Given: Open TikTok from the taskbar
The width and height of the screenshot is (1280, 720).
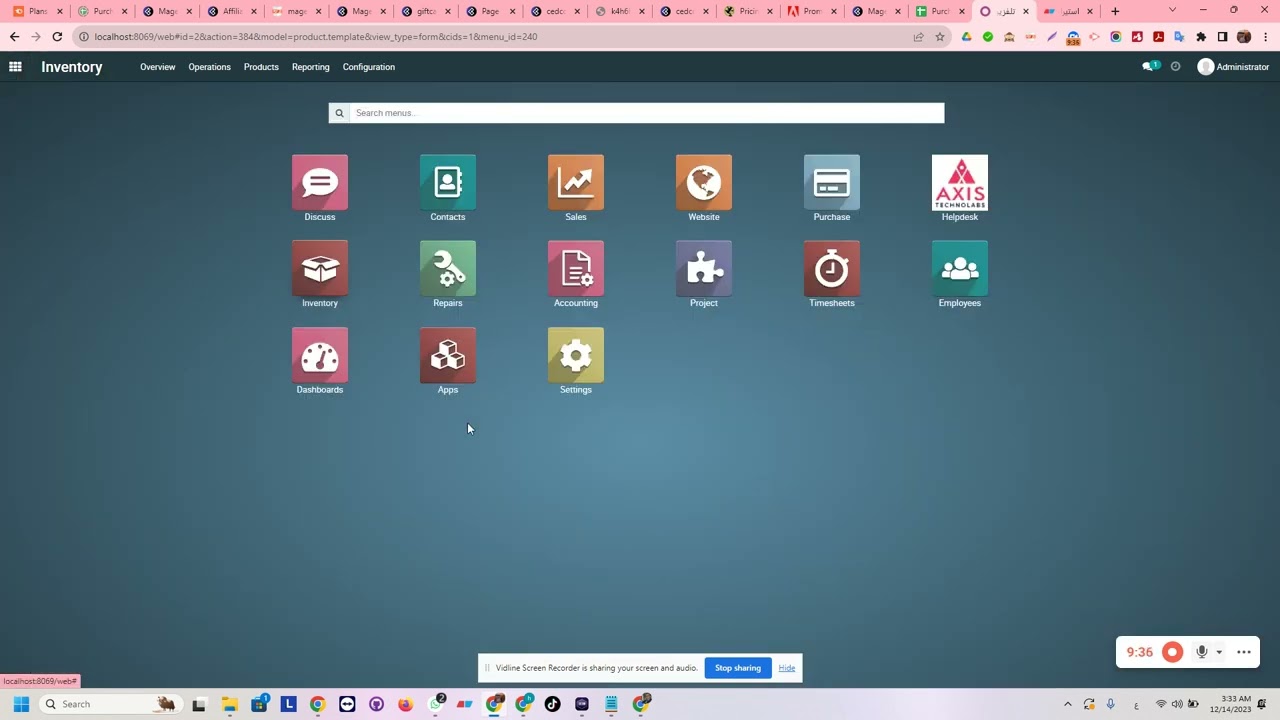Looking at the screenshot, I should [553, 704].
